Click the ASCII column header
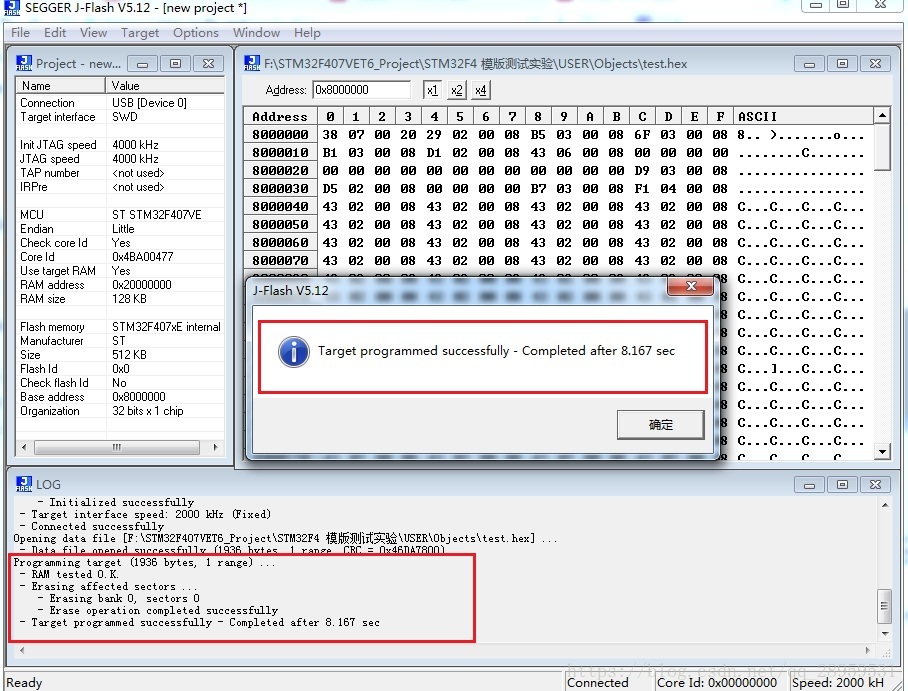908x691 pixels. [x=803, y=116]
